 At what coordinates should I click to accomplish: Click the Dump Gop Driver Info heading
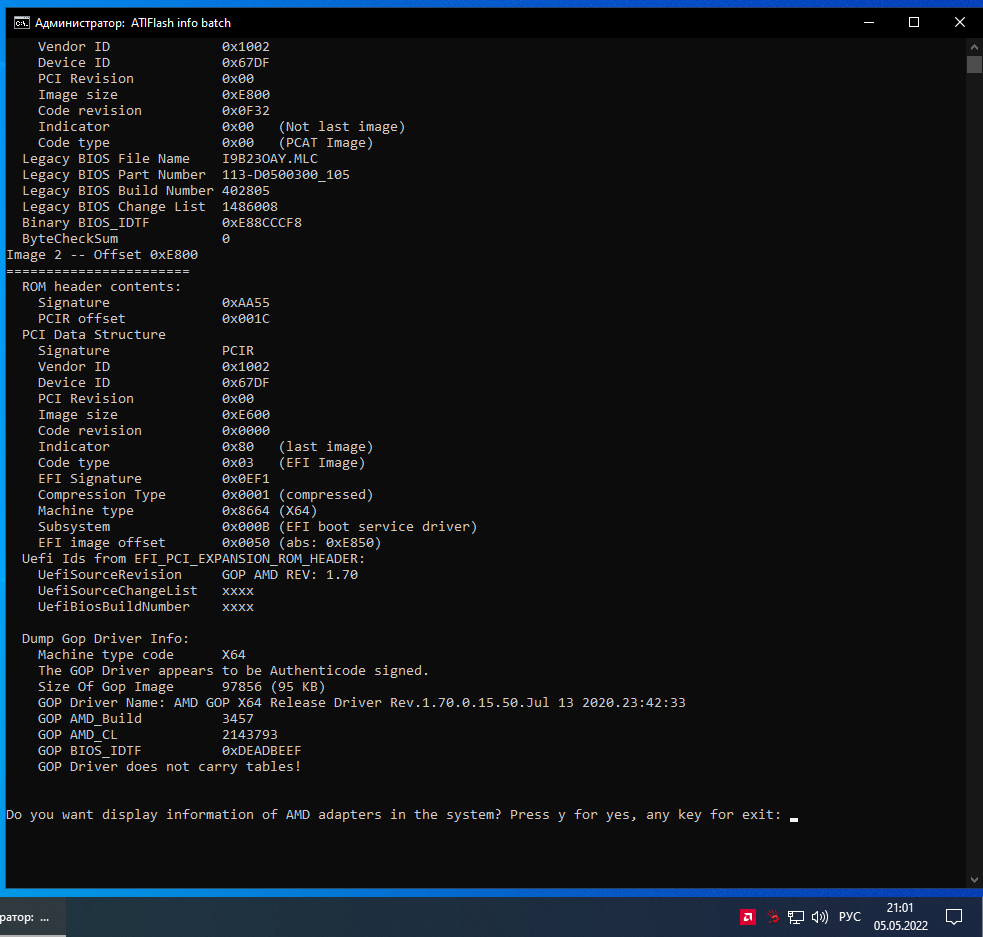coord(105,639)
